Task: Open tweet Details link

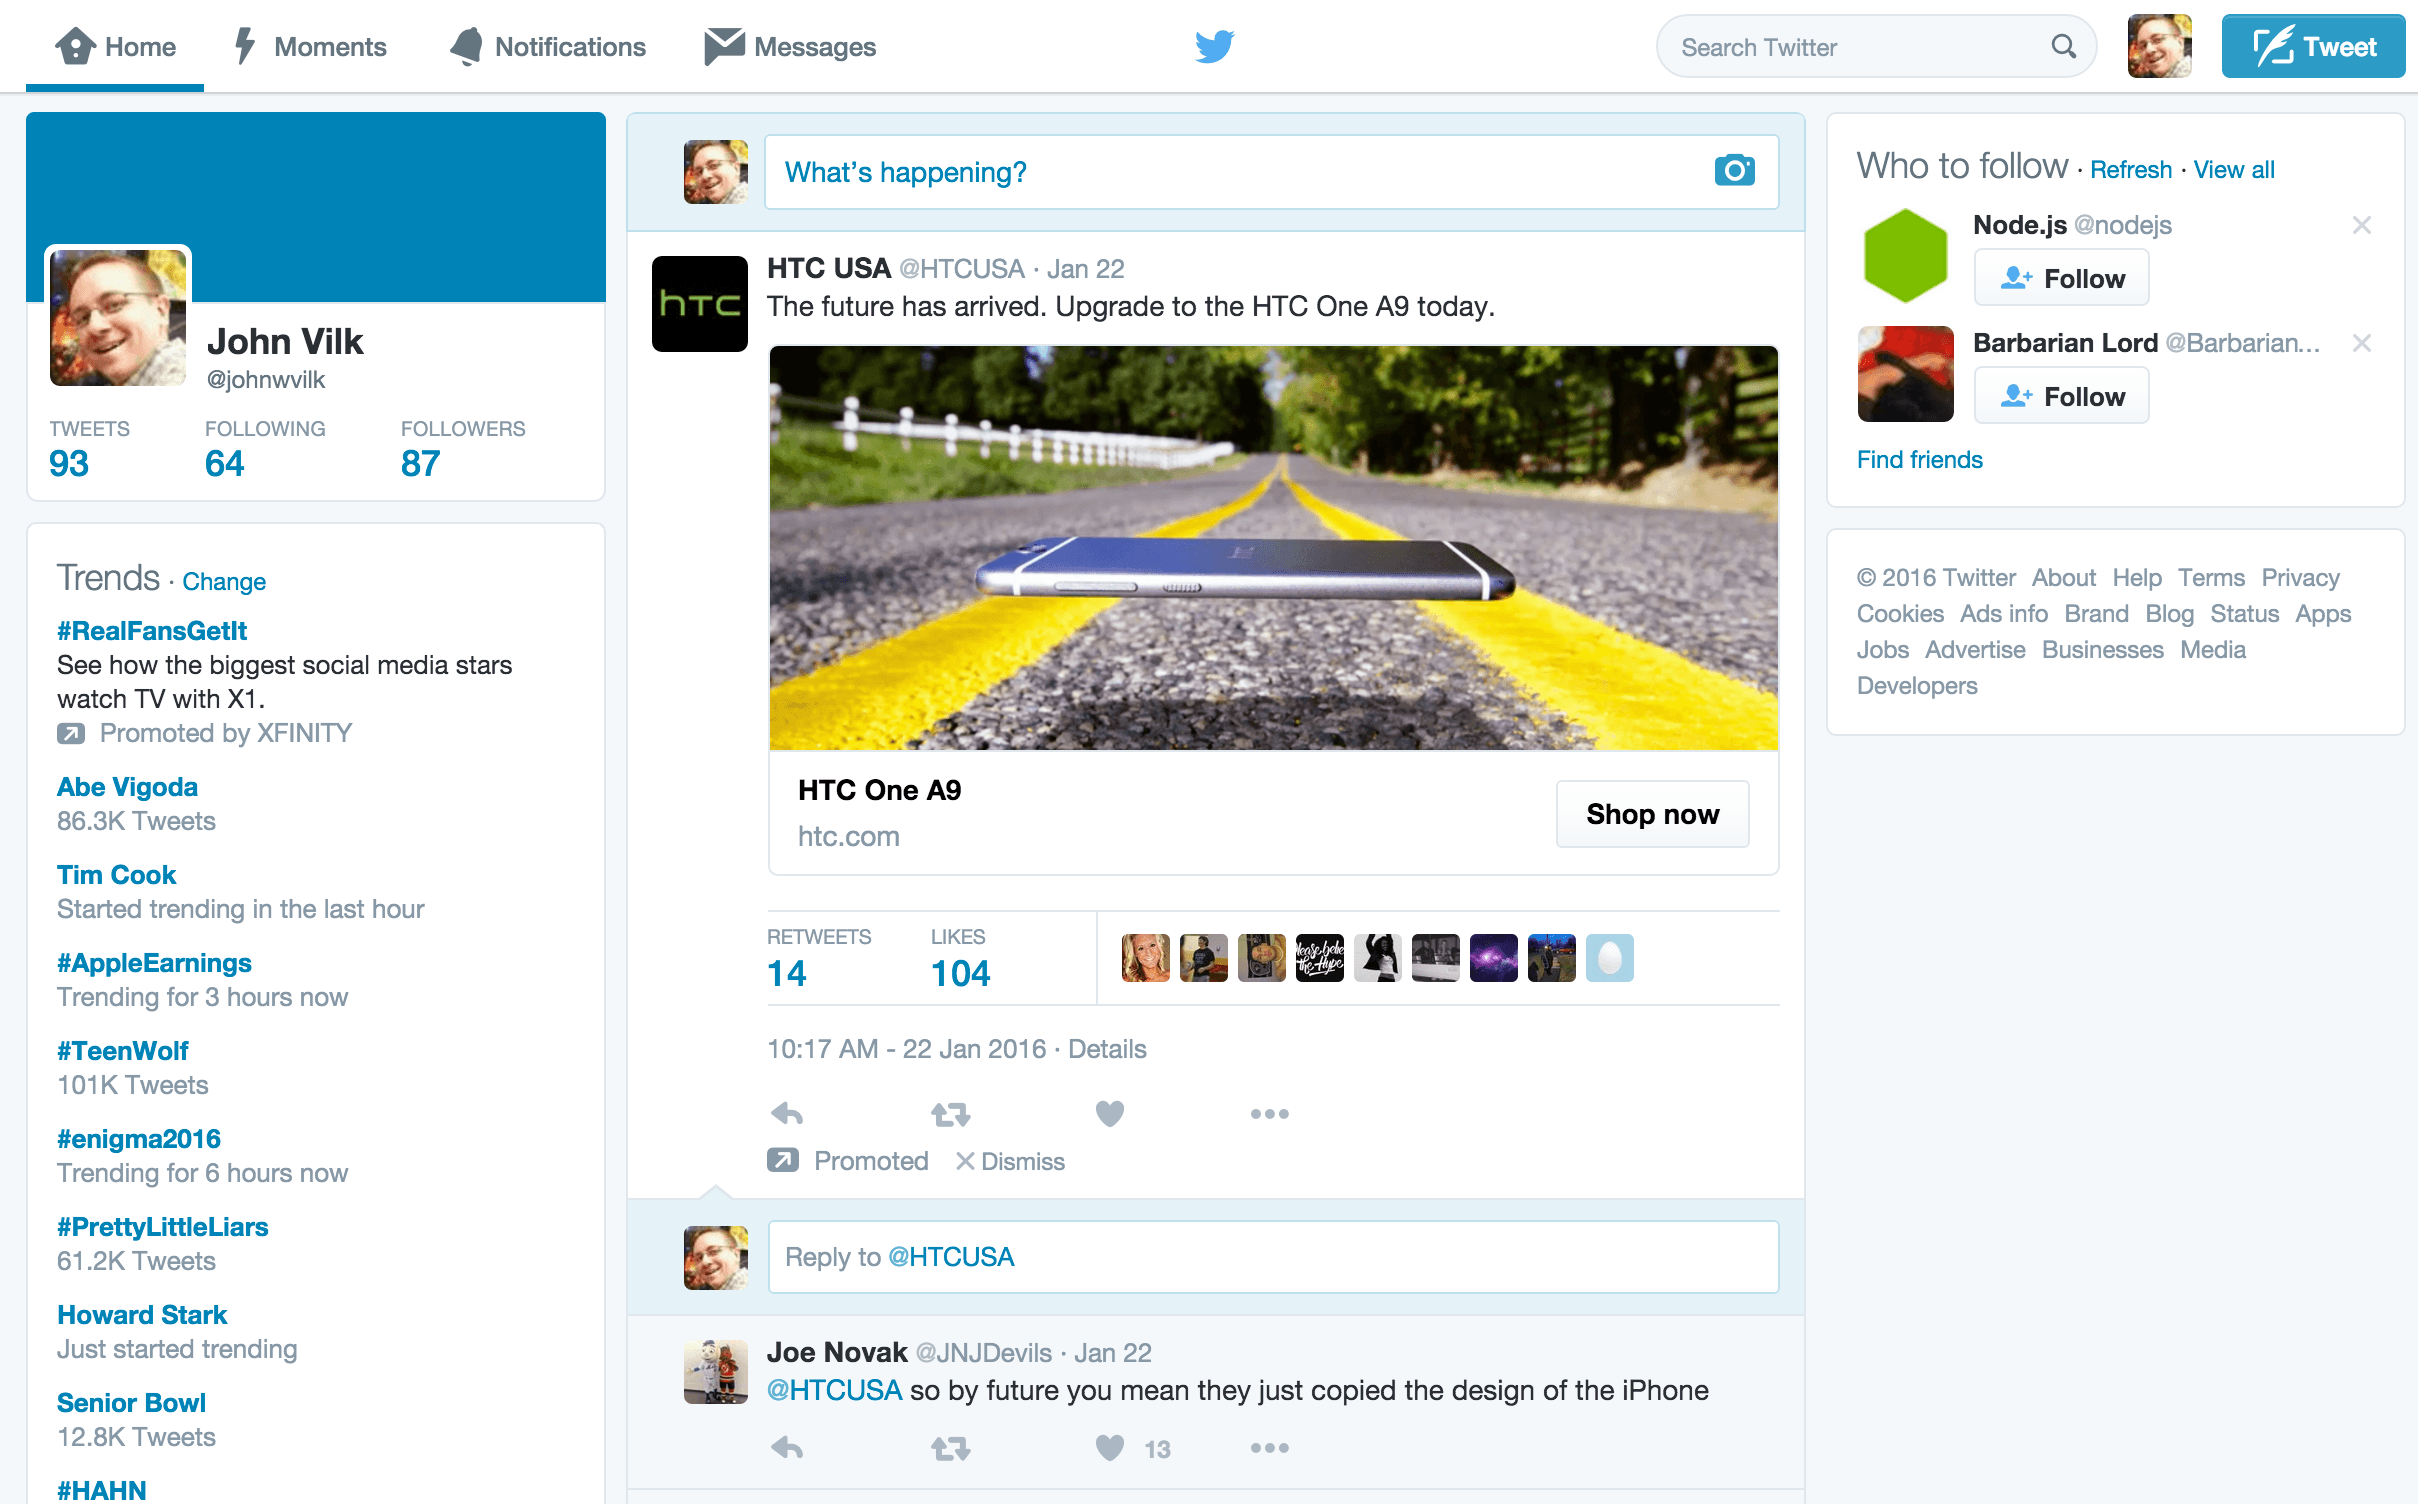Action: coord(1107,1049)
